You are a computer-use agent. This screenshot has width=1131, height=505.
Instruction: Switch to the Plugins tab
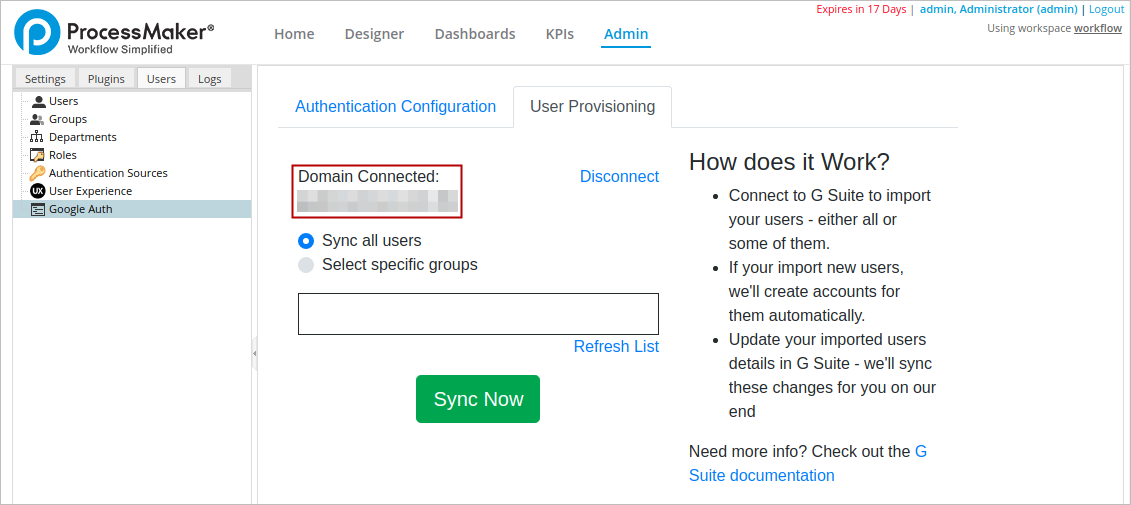click(x=106, y=79)
